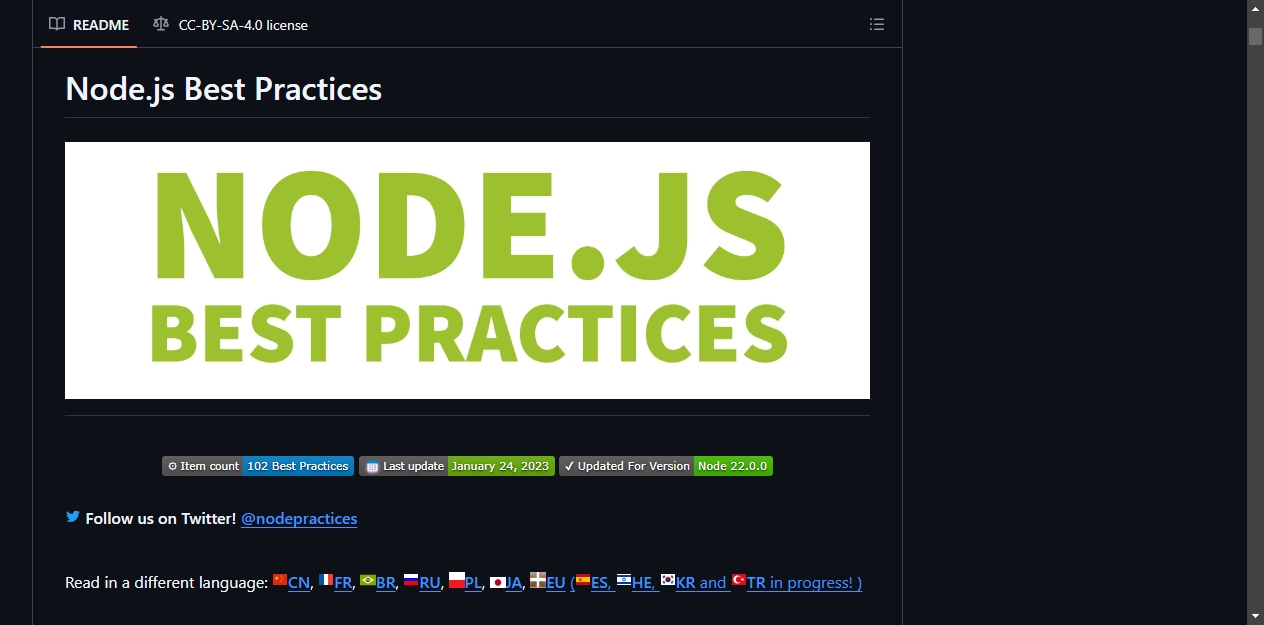
Task: Click the Israel flag icon
Action: (624, 580)
